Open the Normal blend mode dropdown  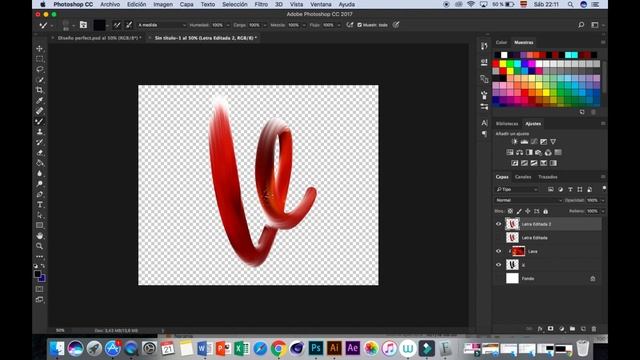(x=529, y=200)
